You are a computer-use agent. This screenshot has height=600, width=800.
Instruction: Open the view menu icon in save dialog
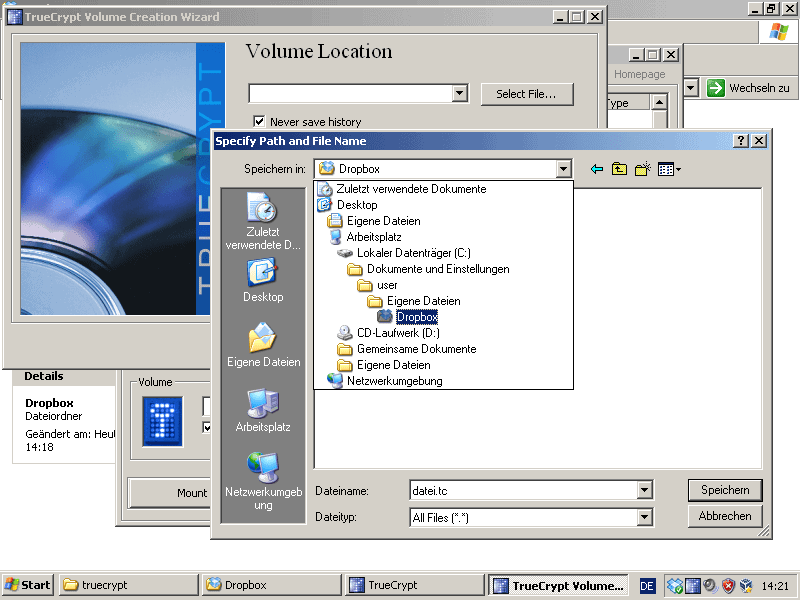click(x=669, y=169)
